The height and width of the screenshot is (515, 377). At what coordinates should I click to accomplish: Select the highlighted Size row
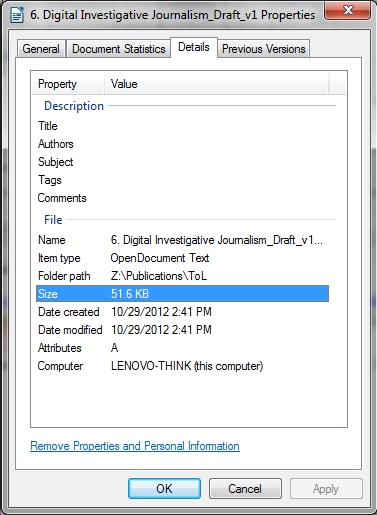(182, 294)
